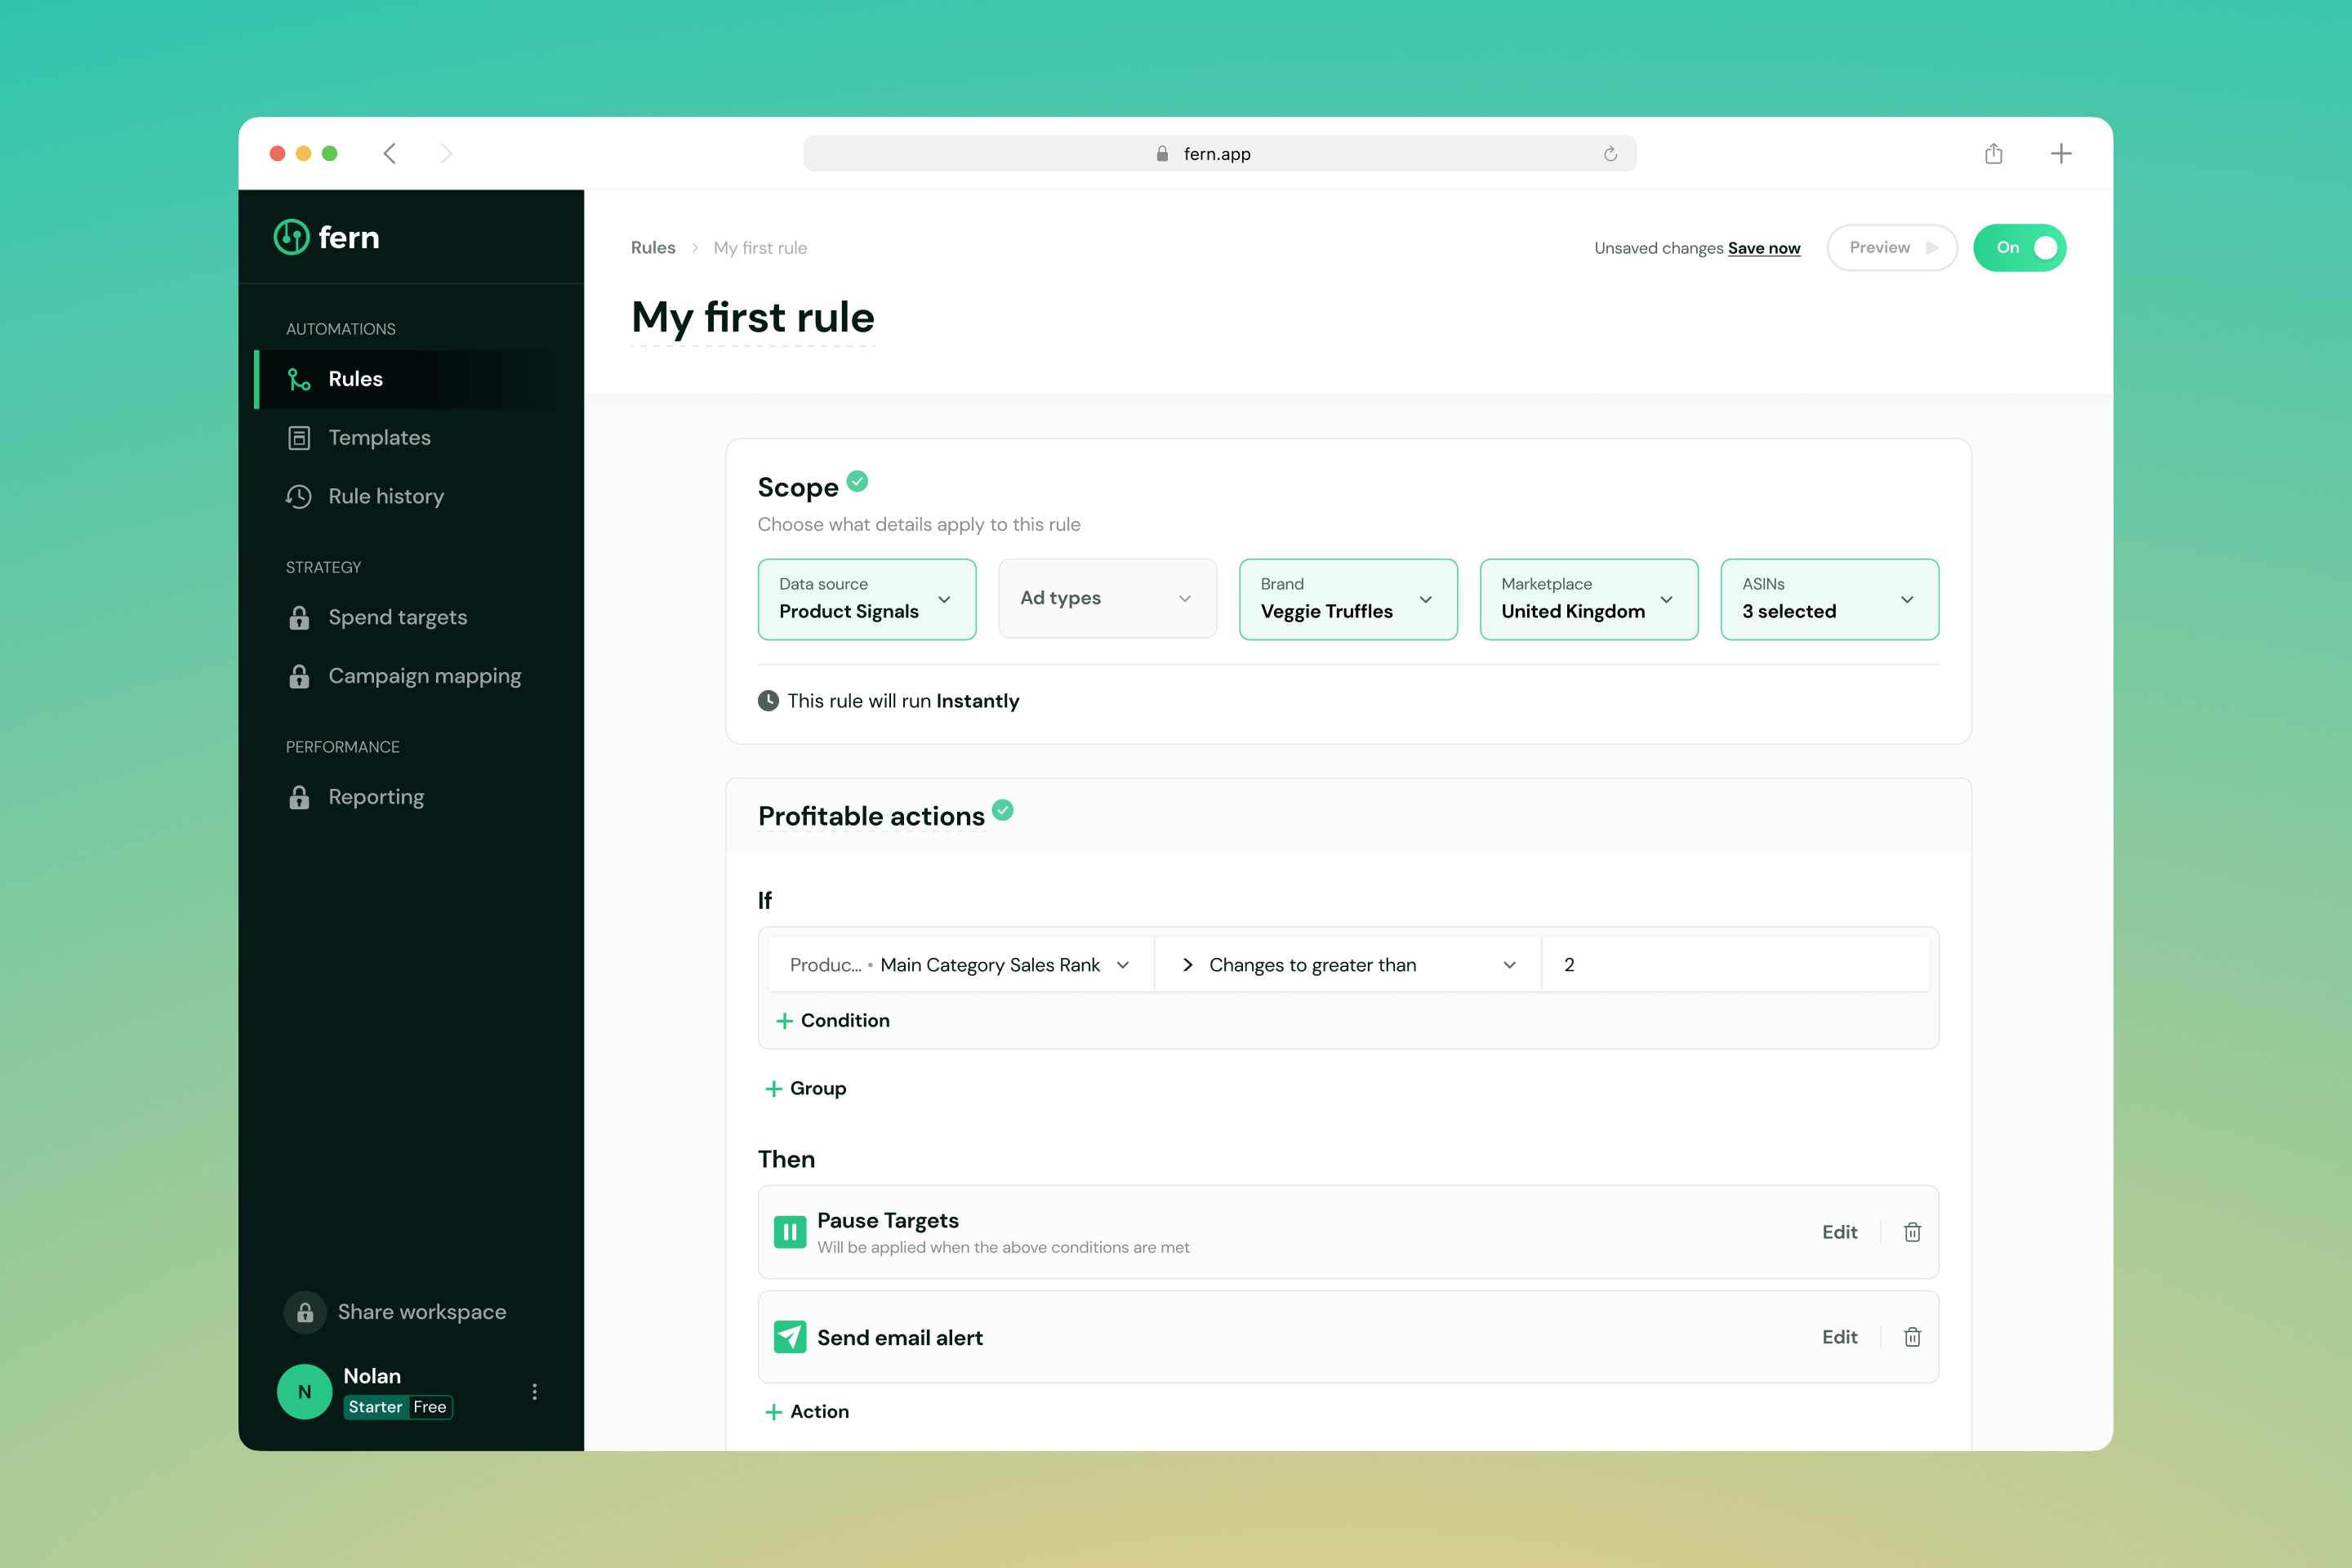2352x1568 pixels.
Task: Open the ASINs 3 selected dropdown
Action: click(1830, 599)
